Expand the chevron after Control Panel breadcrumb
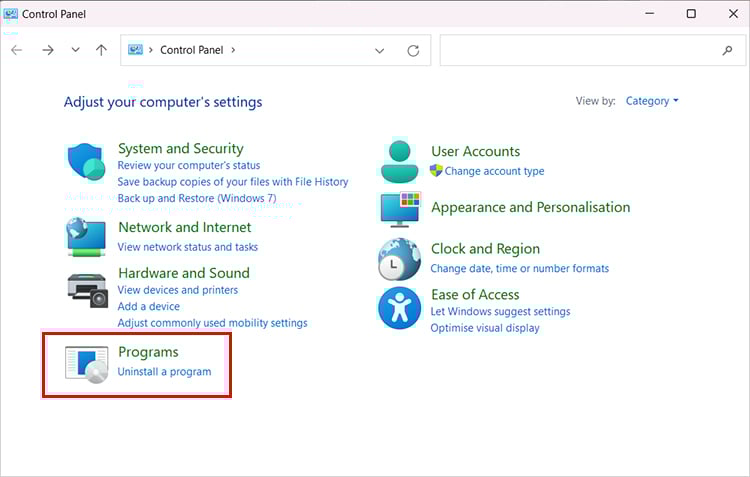 tap(233, 50)
